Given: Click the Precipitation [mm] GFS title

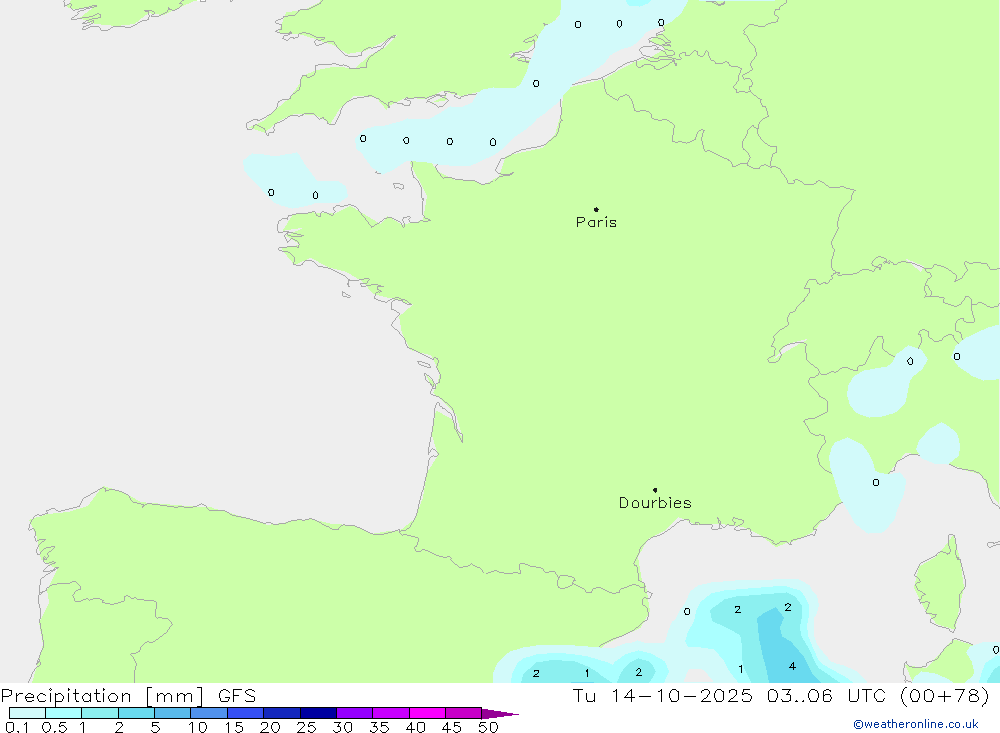Looking at the screenshot, I should [128, 695].
